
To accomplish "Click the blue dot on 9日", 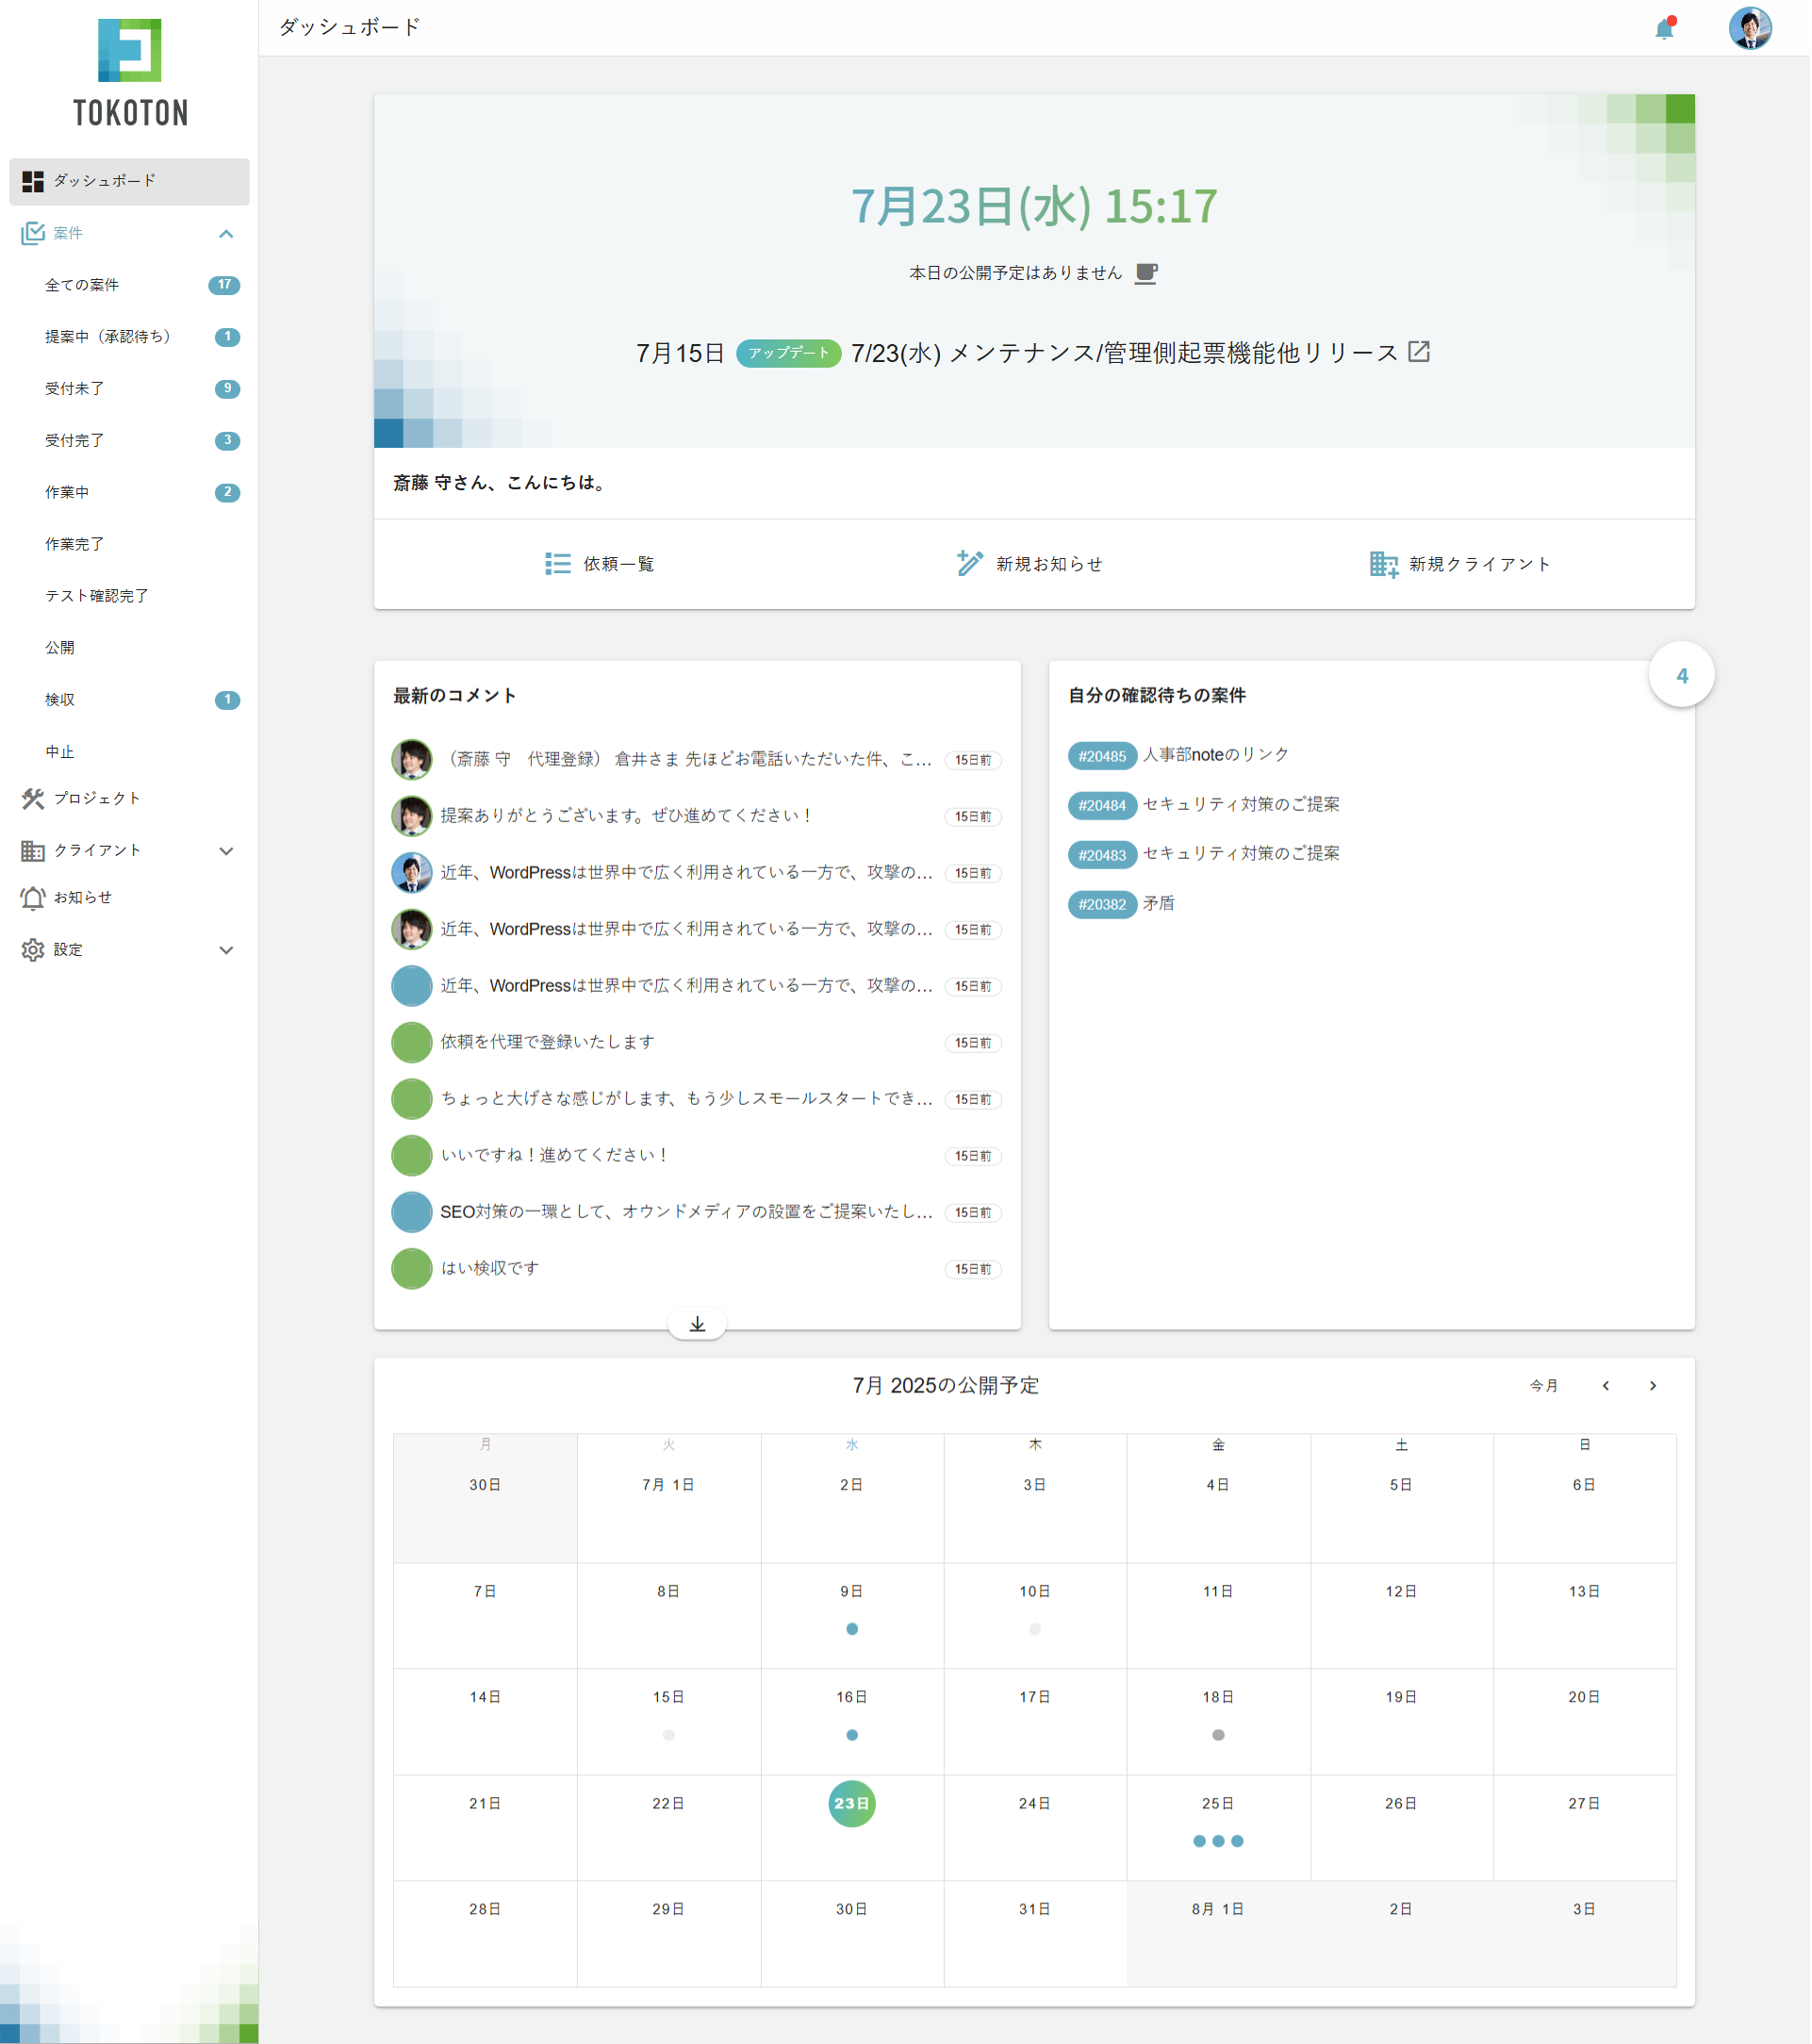I will [852, 1629].
